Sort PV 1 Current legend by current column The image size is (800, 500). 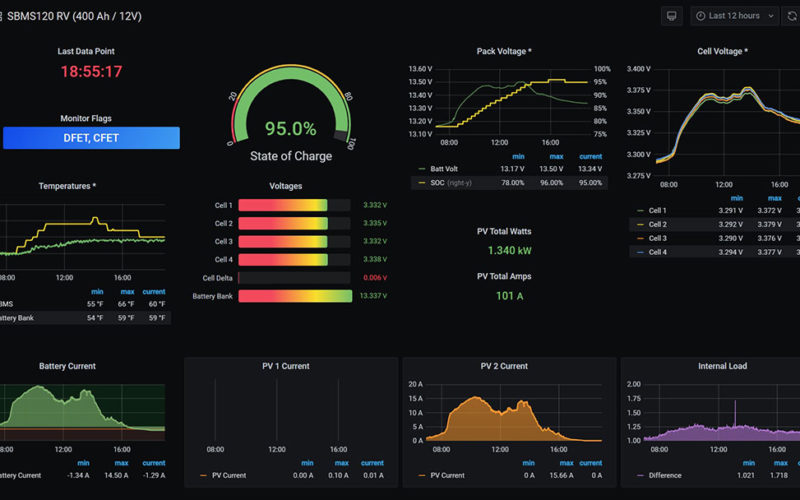click(372, 463)
